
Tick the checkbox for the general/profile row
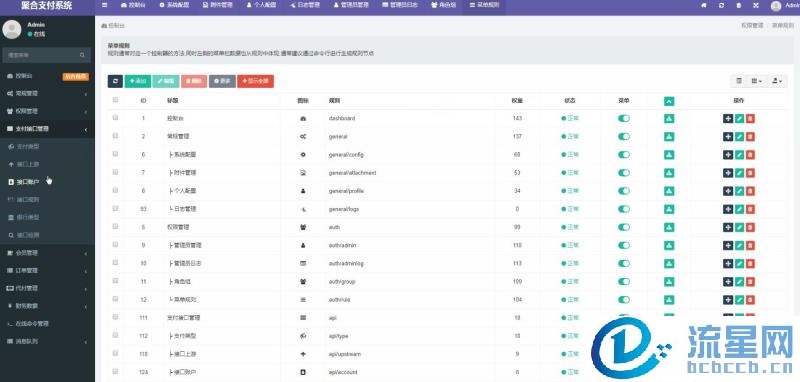(115, 190)
